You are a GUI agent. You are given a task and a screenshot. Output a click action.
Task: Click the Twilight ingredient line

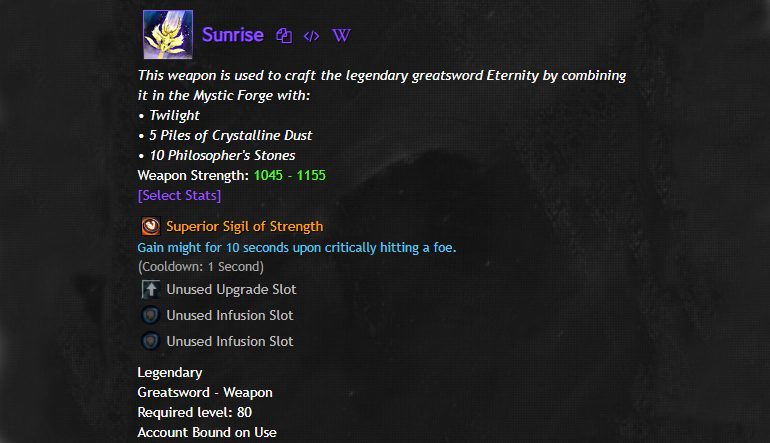(174, 115)
